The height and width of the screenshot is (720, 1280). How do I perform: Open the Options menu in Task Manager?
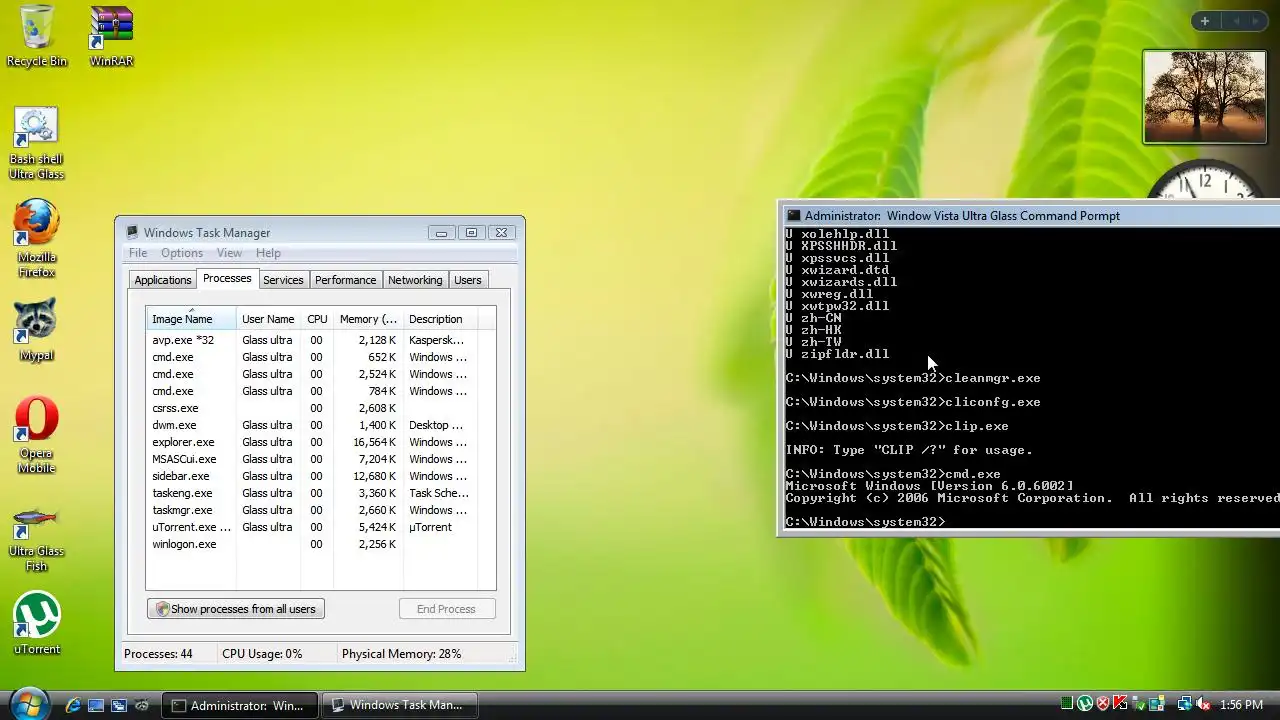coord(182,253)
